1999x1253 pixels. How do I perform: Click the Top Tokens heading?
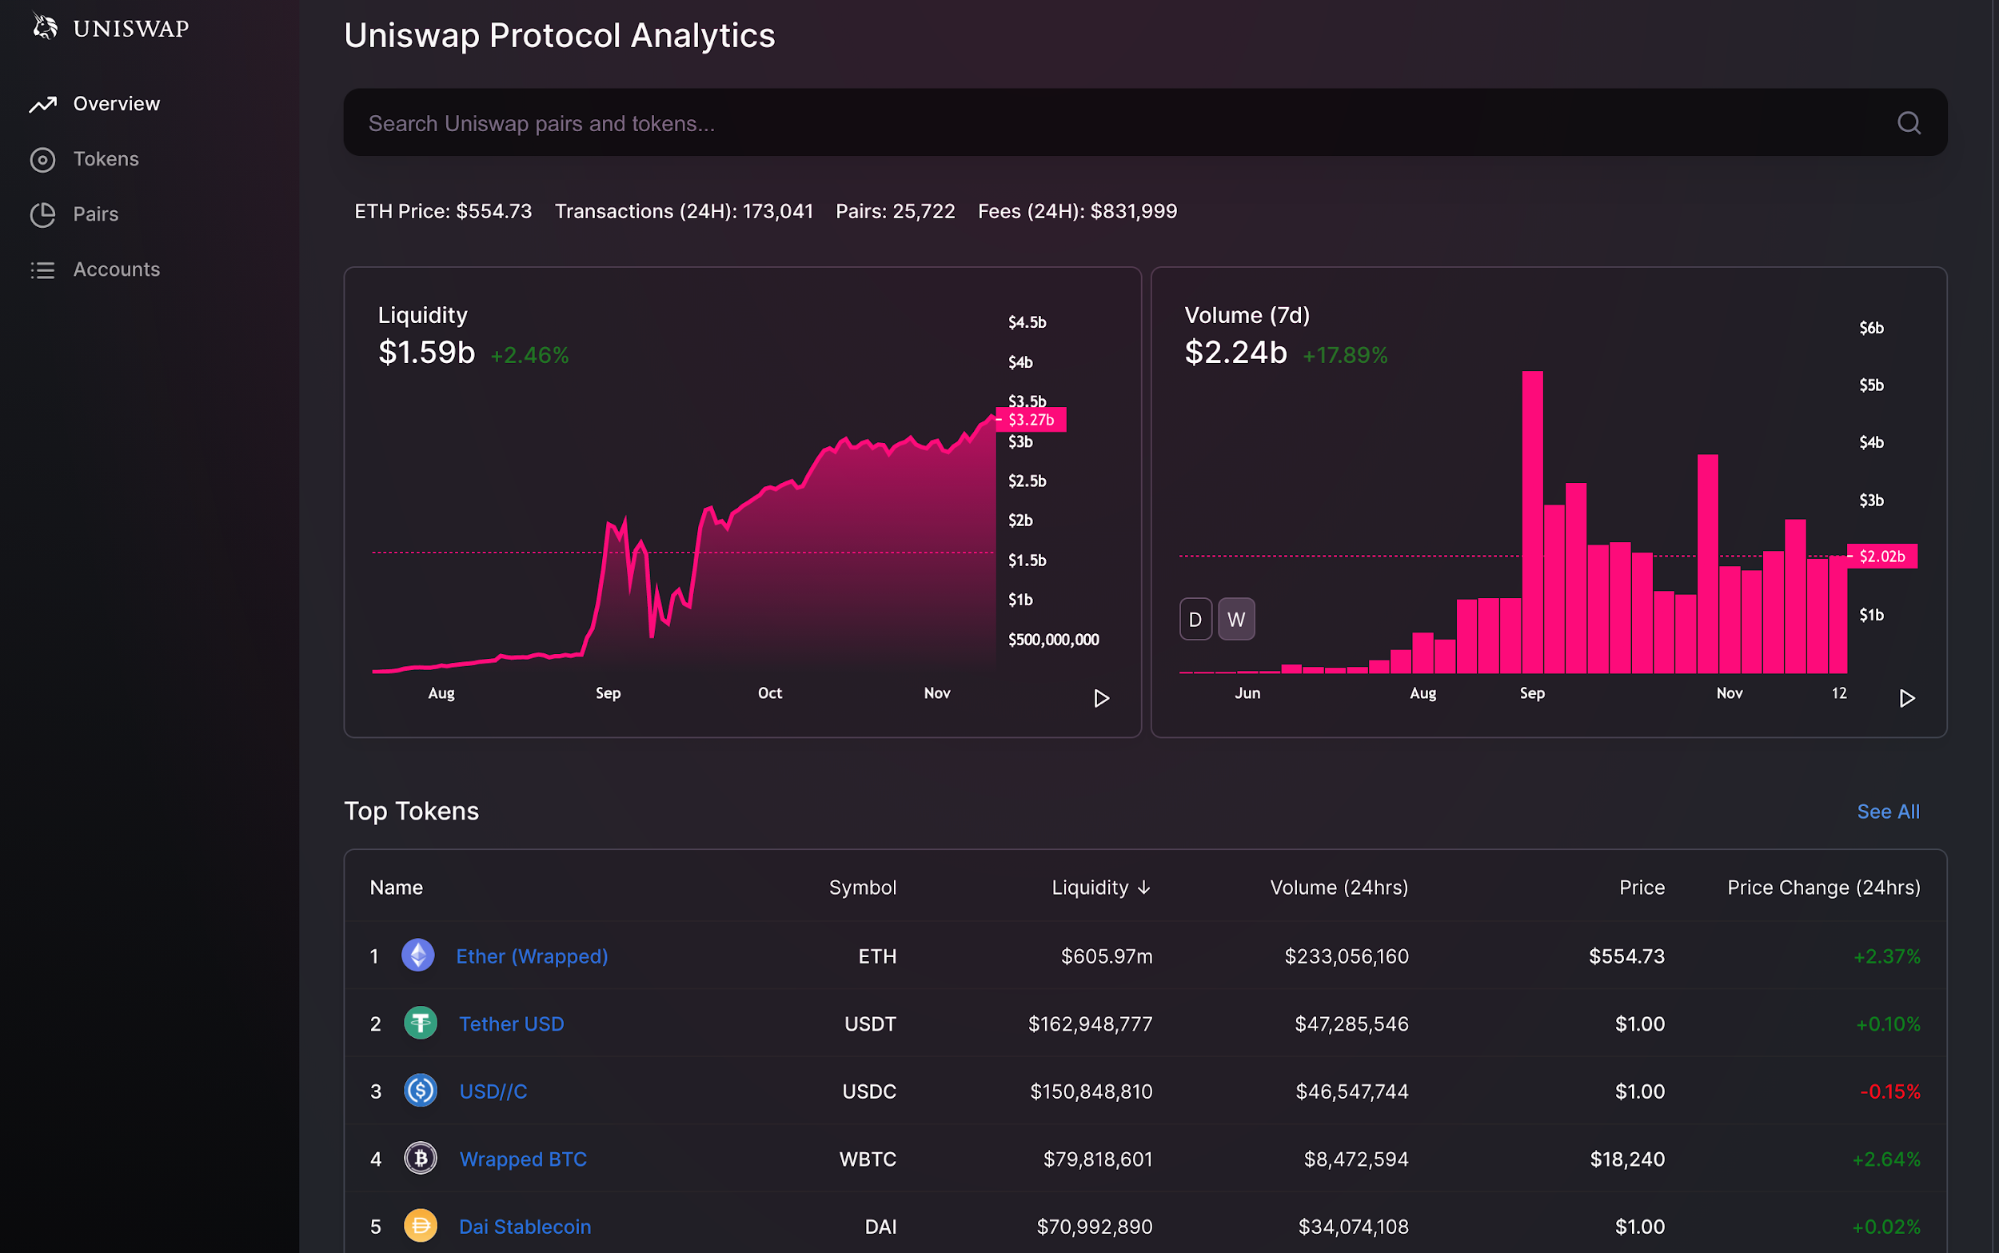point(411,811)
